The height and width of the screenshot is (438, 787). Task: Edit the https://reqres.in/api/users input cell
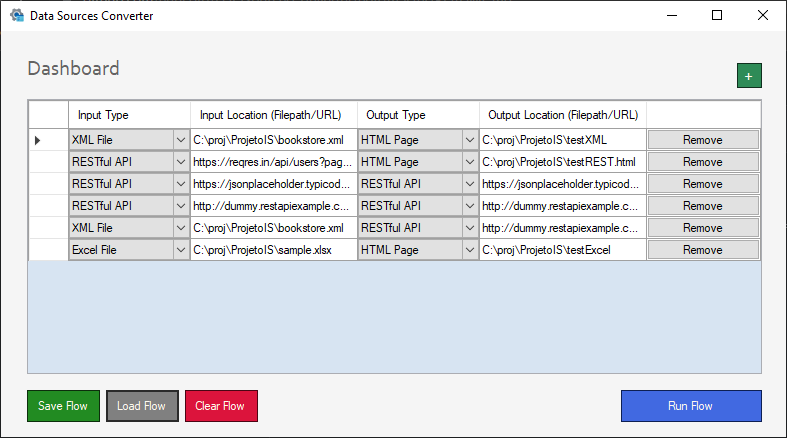(274, 162)
